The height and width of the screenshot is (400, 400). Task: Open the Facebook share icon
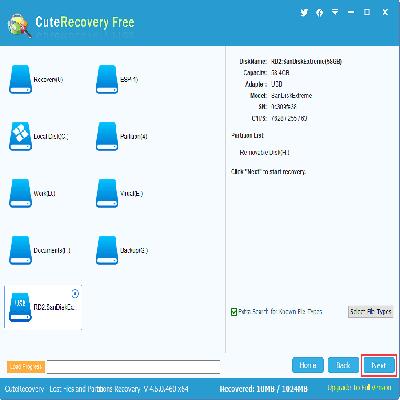pyautogui.click(x=319, y=13)
